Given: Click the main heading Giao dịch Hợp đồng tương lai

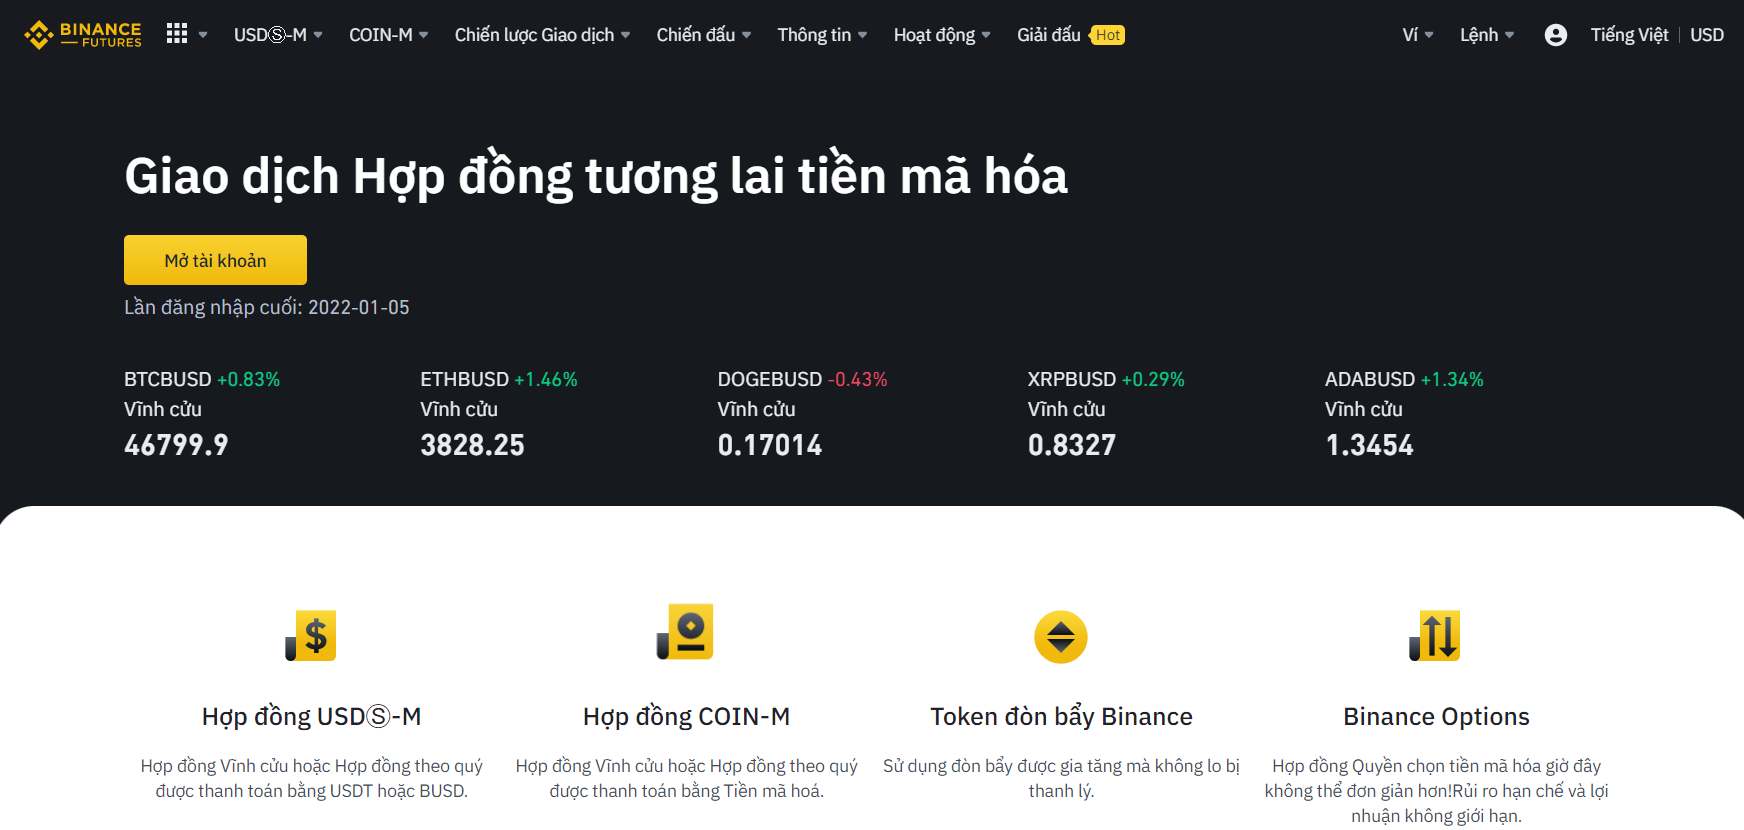Looking at the screenshot, I should (596, 177).
